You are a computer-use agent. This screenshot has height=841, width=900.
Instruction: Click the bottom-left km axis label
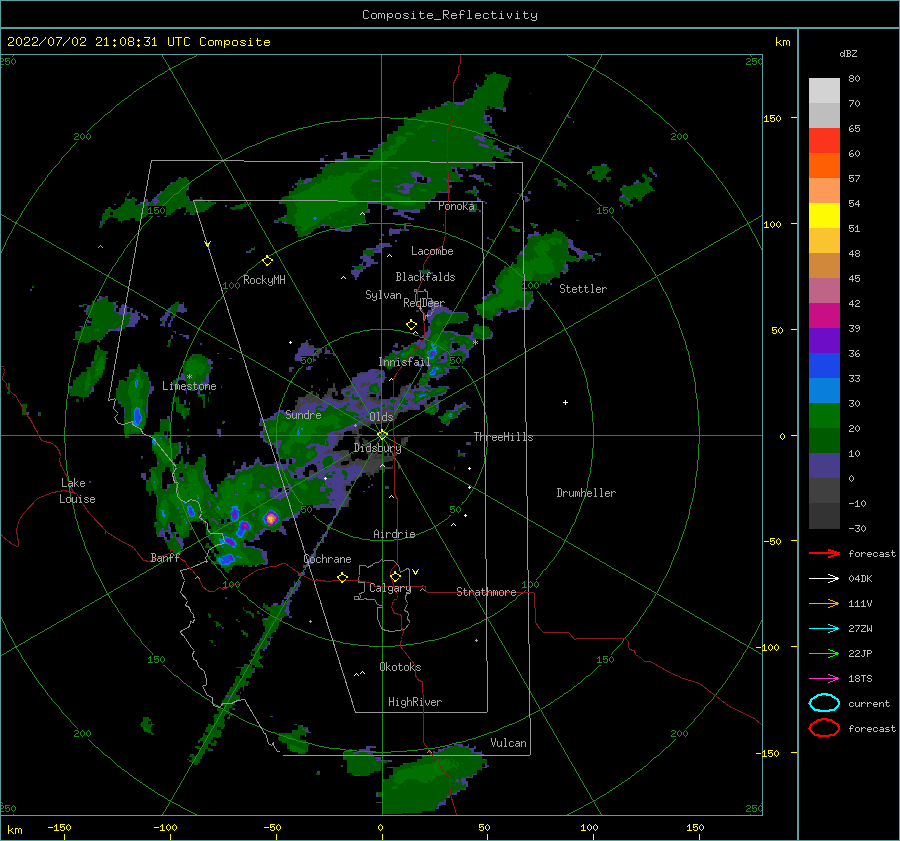click(x=14, y=830)
